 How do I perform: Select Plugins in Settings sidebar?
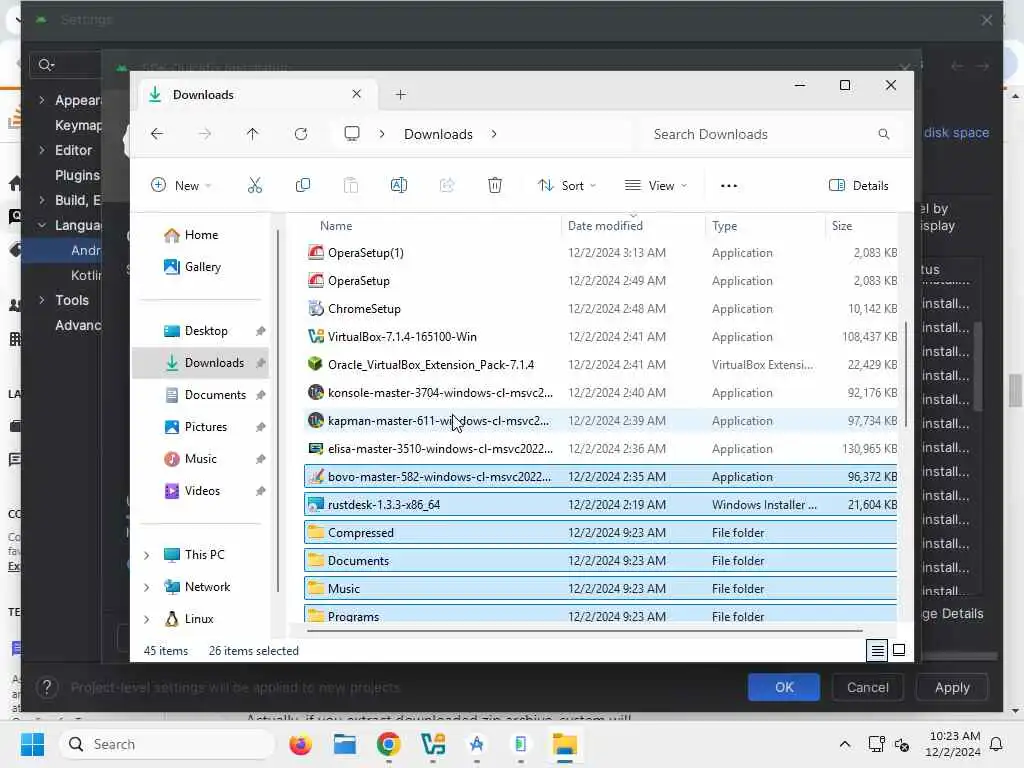77,175
